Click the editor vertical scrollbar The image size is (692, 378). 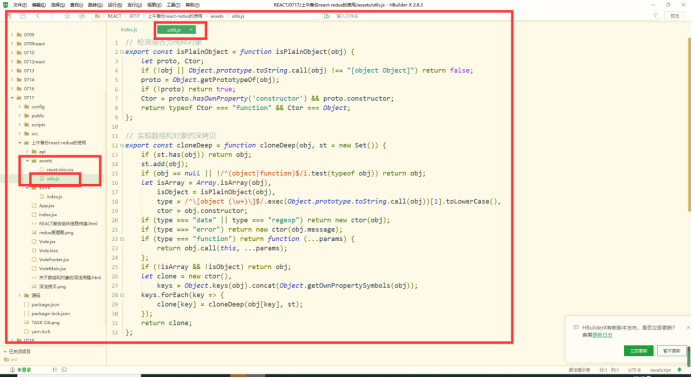[x=689, y=125]
